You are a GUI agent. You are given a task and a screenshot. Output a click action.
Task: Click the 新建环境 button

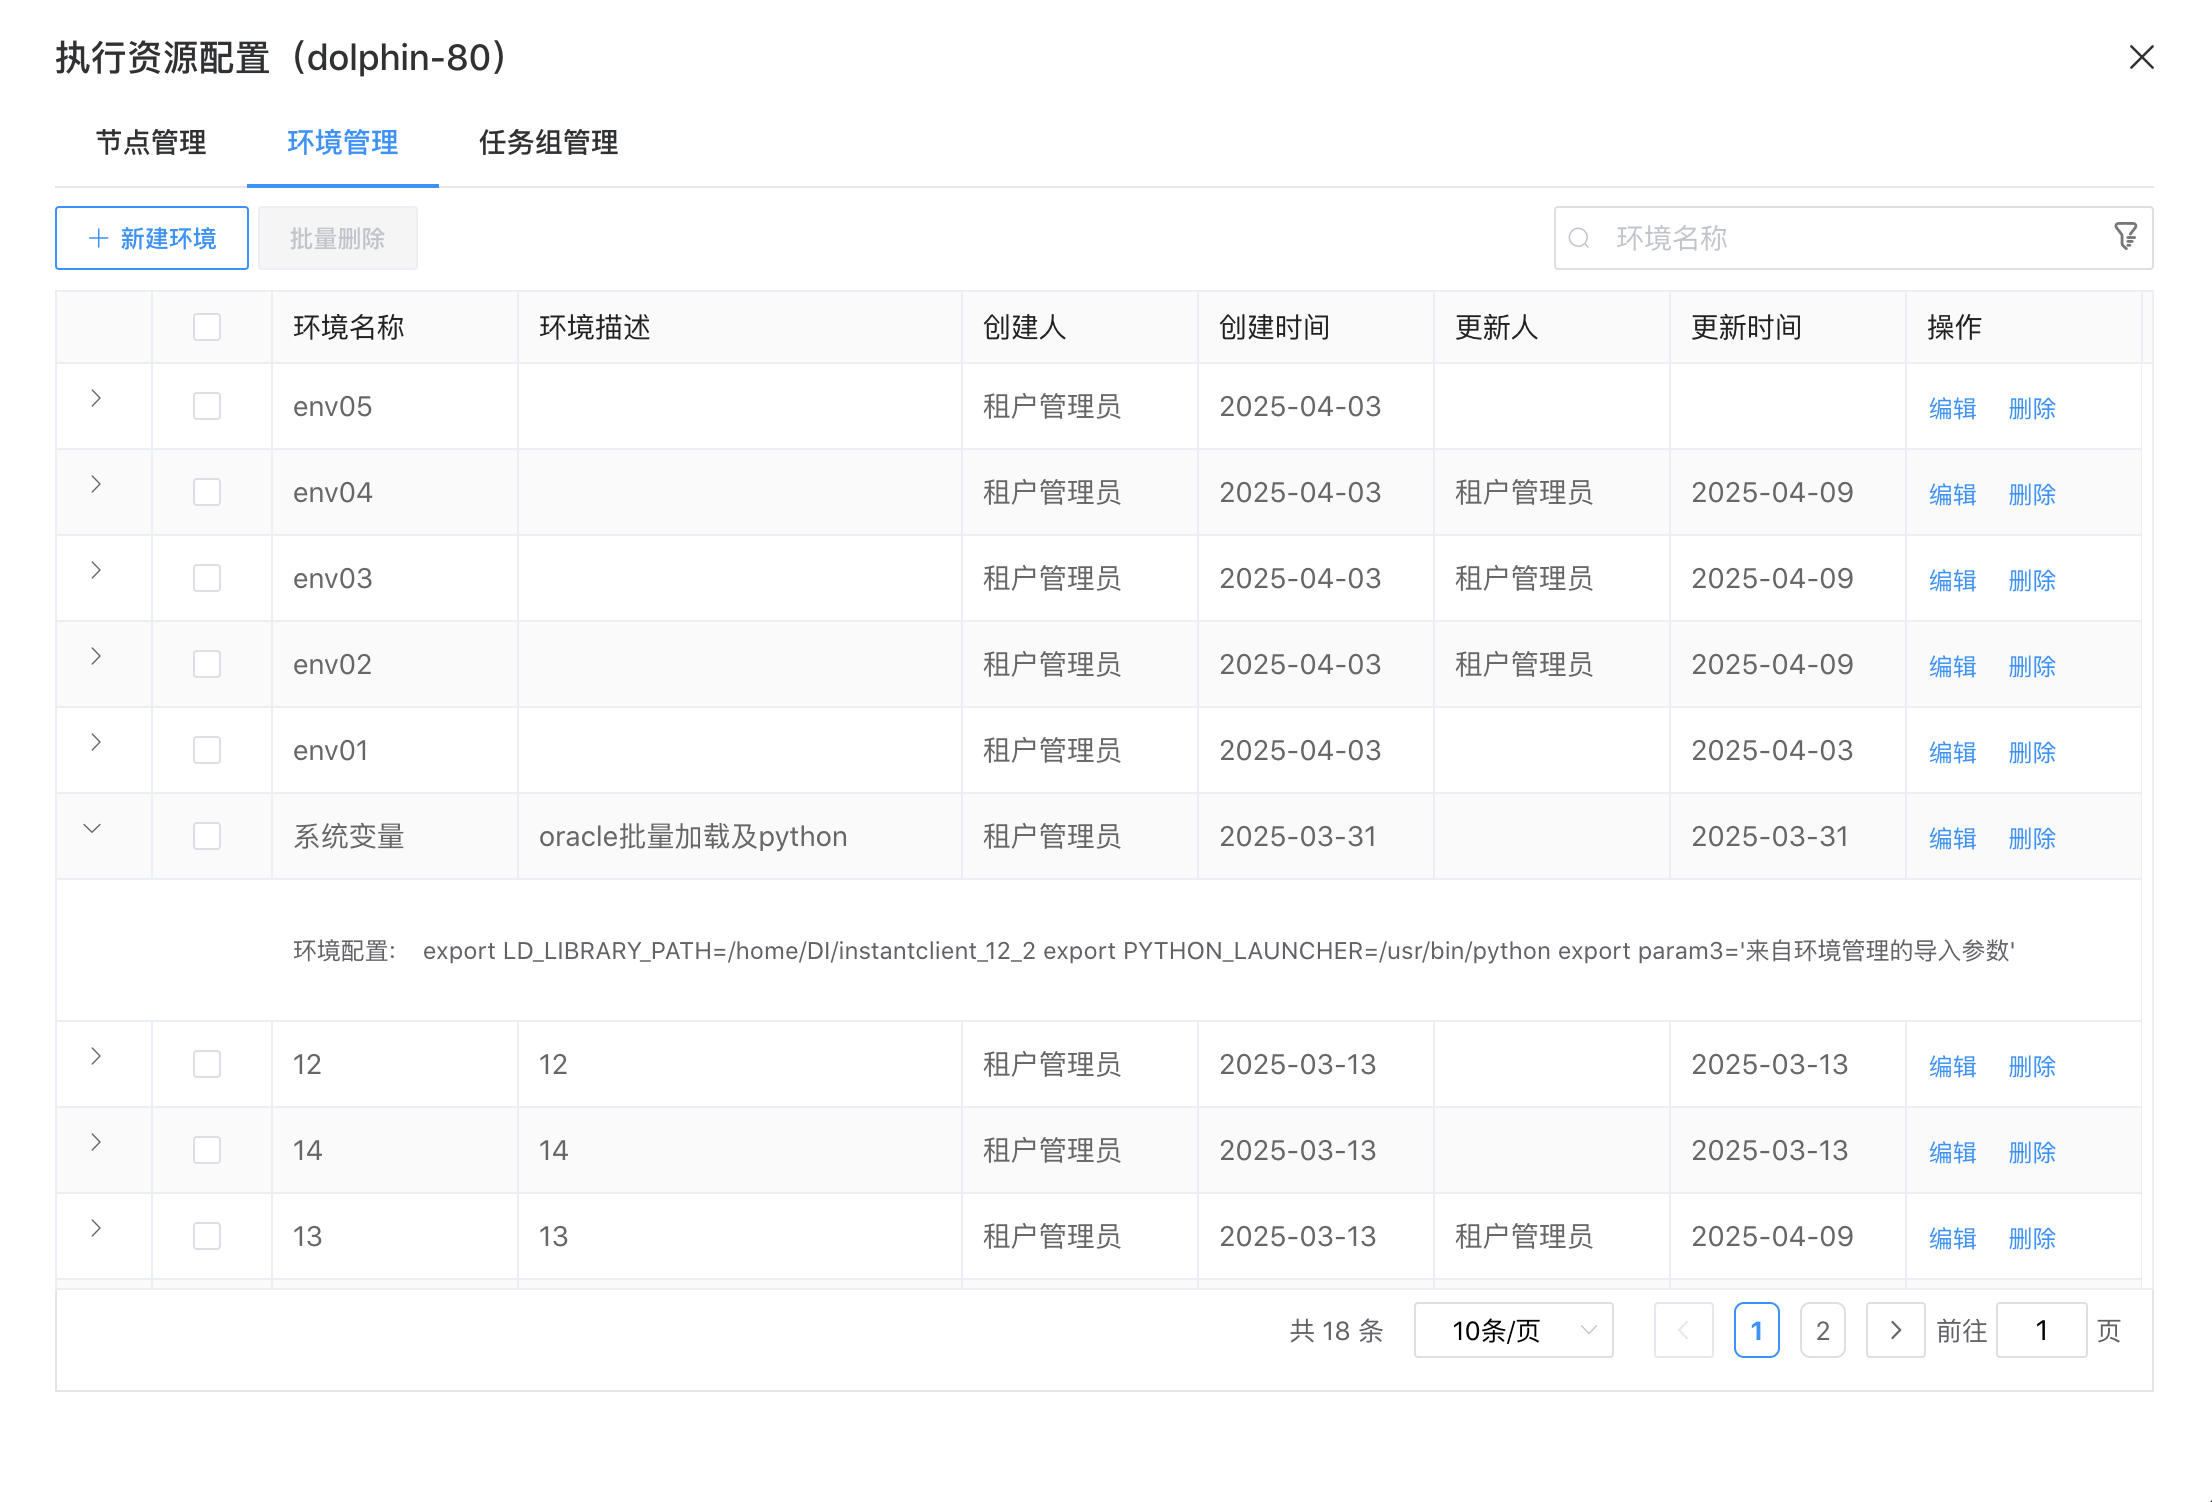coord(151,237)
